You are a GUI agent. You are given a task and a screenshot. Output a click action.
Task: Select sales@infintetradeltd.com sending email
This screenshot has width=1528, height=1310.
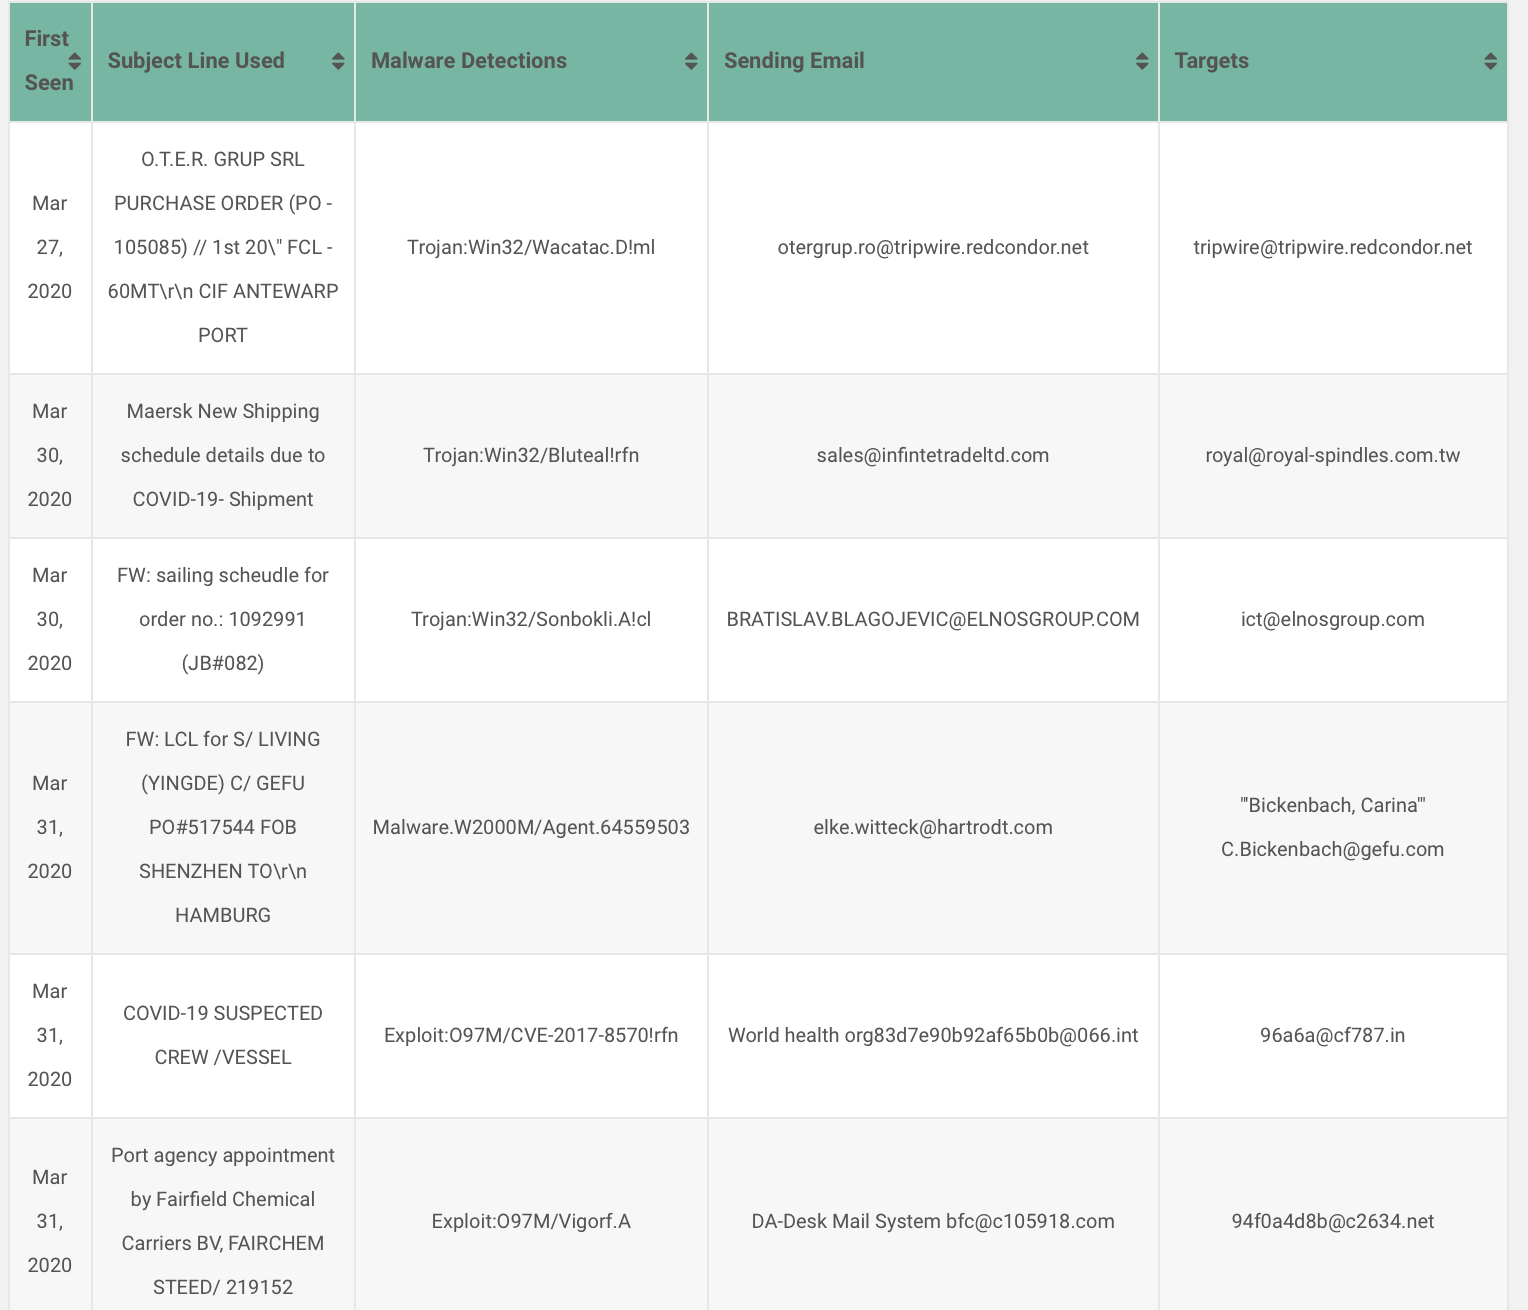(x=933, y=455)
